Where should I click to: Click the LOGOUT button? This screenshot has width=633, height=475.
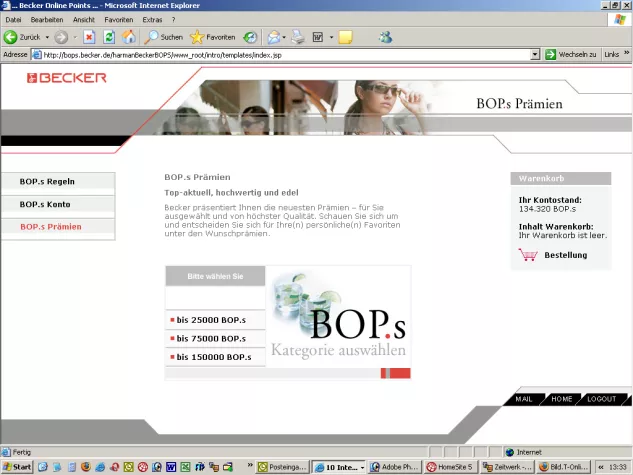pyautogui.click(x=601, y=399)
